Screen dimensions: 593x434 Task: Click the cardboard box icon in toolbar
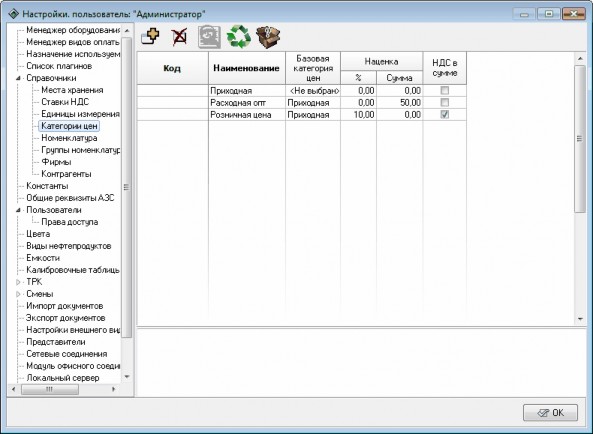268,37
